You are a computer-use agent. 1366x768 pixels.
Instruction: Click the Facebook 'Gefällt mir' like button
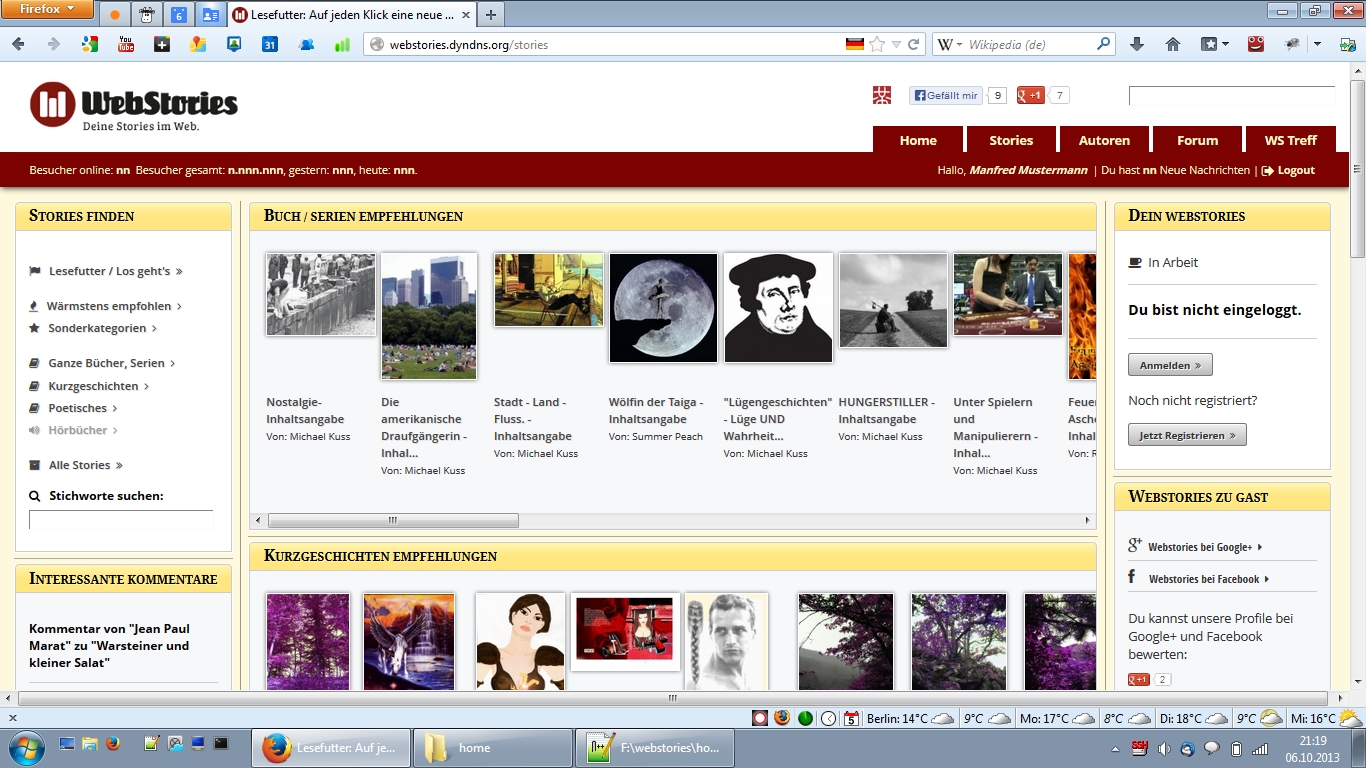(x=945, y=96)
